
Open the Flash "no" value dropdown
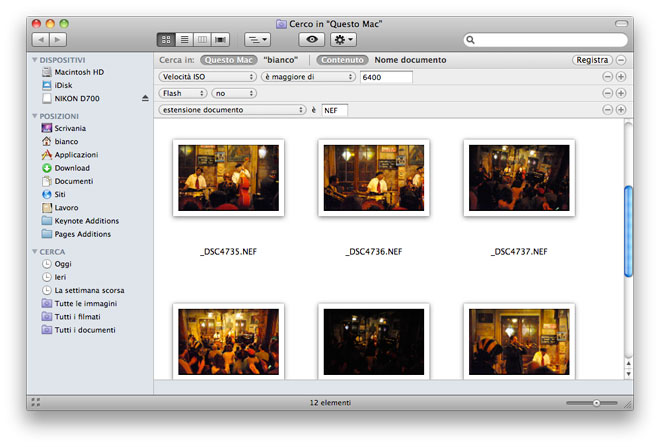tap(234, 93)
